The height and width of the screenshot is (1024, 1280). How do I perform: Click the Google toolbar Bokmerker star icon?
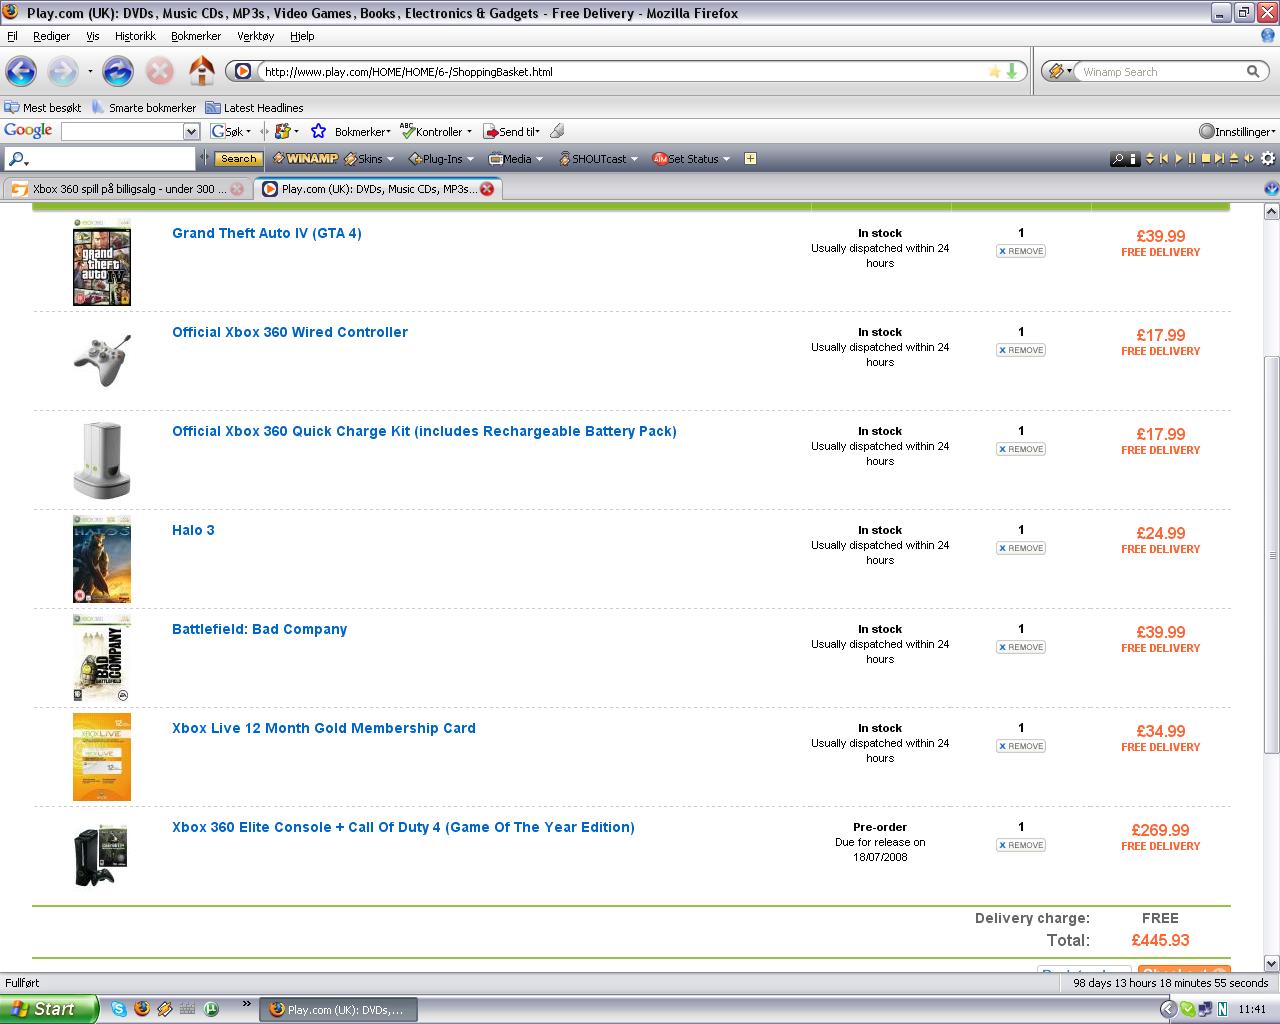click(318, 131)
